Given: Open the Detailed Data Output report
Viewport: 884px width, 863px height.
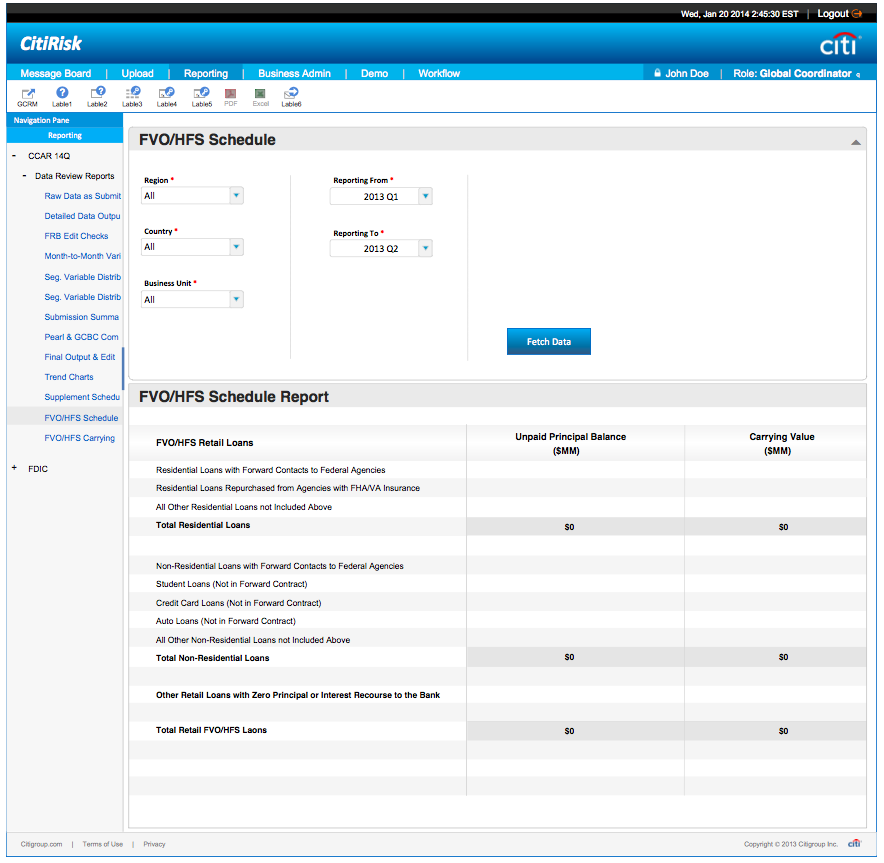Looking at the screenshot, I should (82, 216).
